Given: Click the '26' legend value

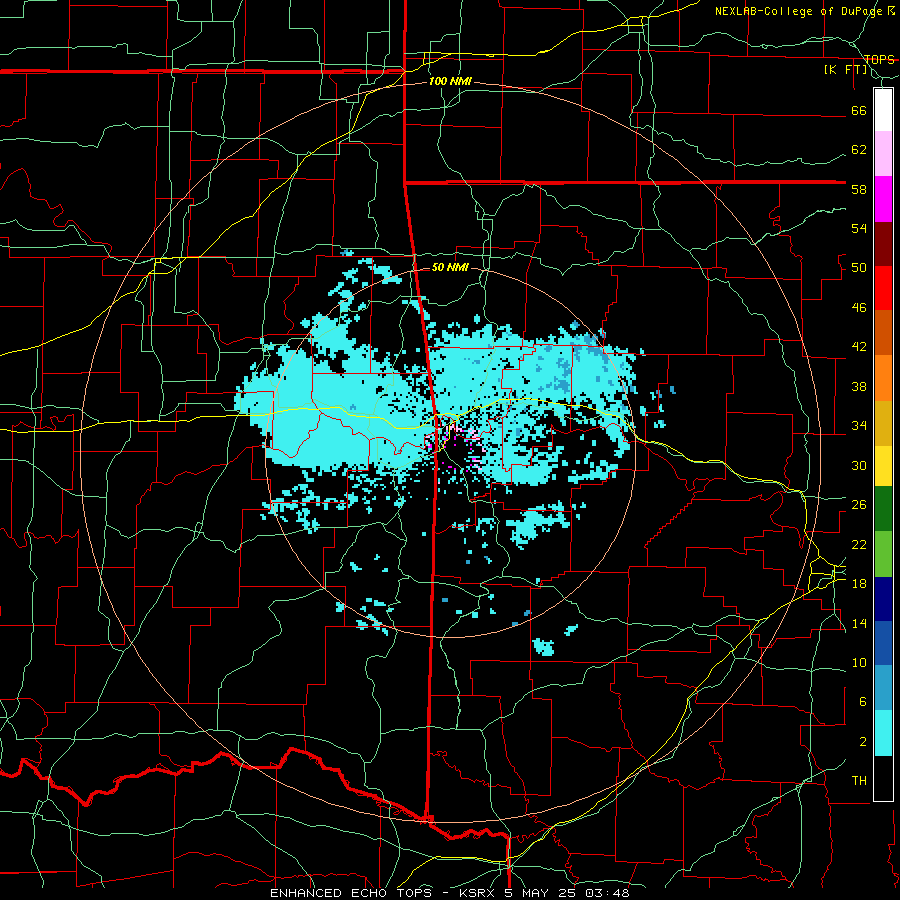Looking at the screenshot, I should pos(859,505).
